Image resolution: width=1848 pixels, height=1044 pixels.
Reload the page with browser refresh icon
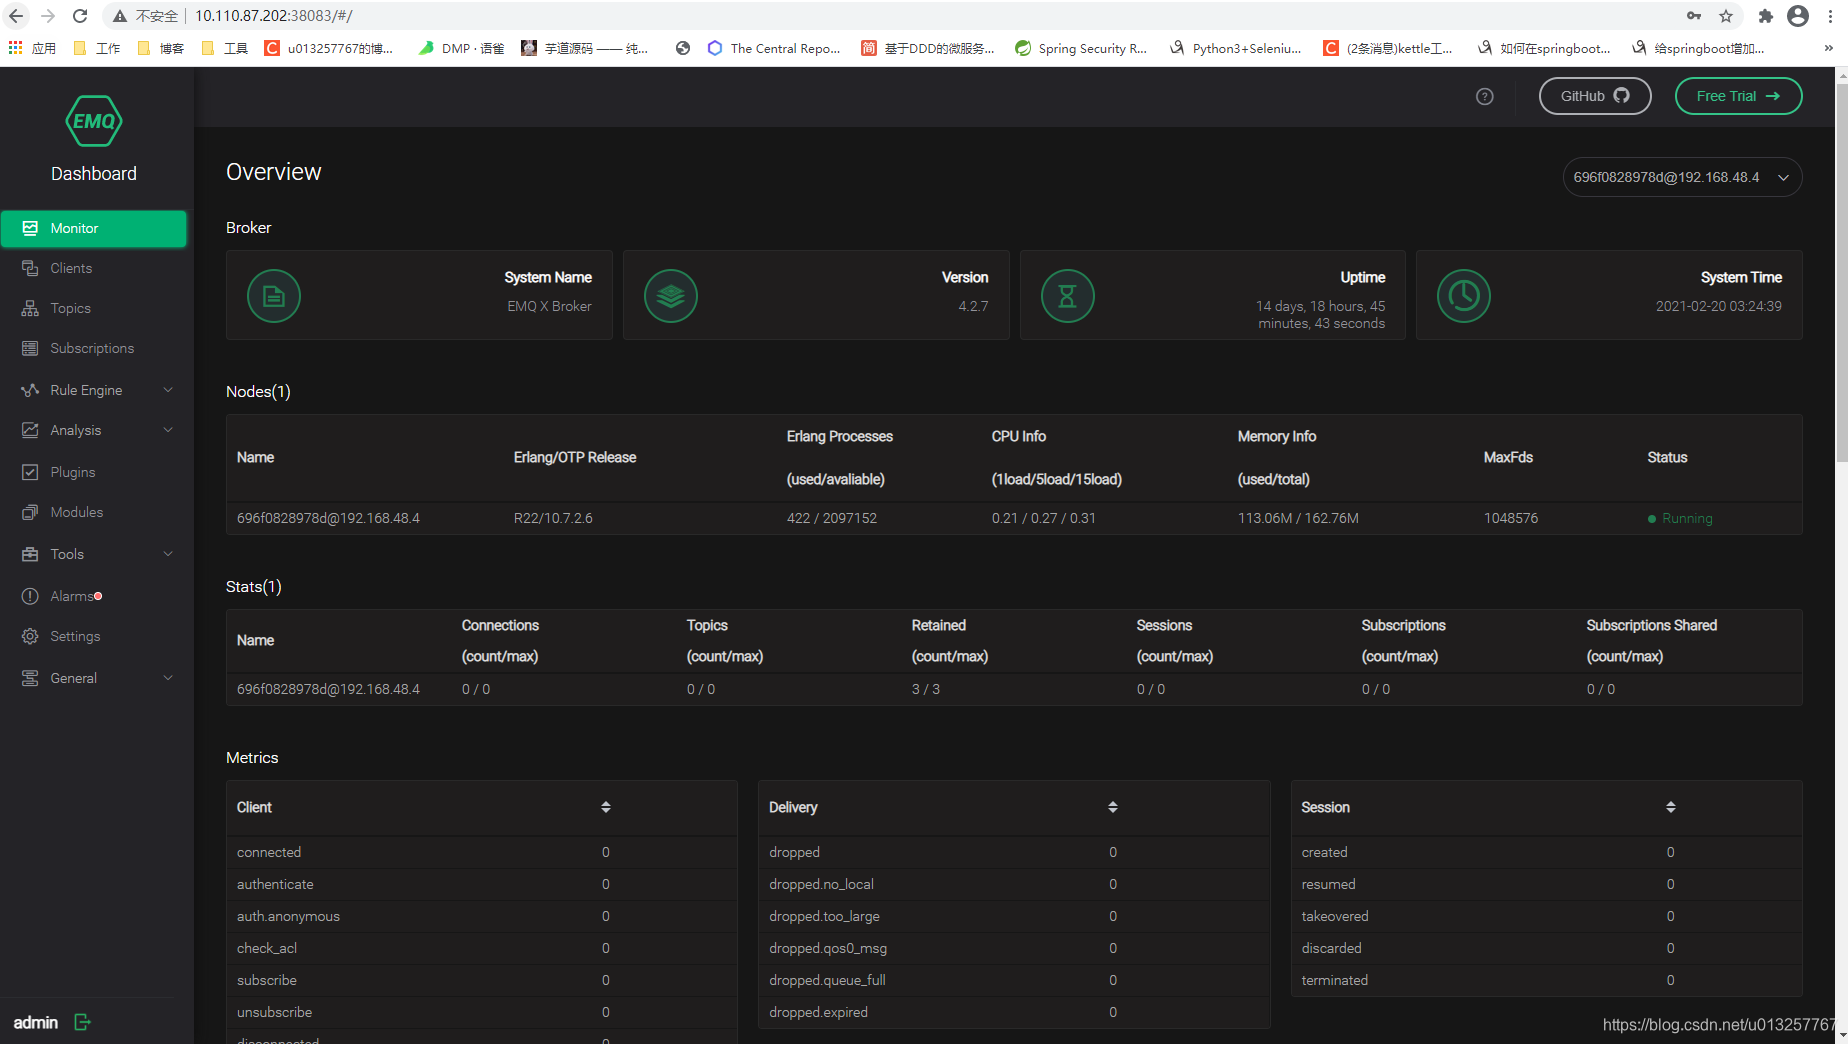[x=80, y=16]
